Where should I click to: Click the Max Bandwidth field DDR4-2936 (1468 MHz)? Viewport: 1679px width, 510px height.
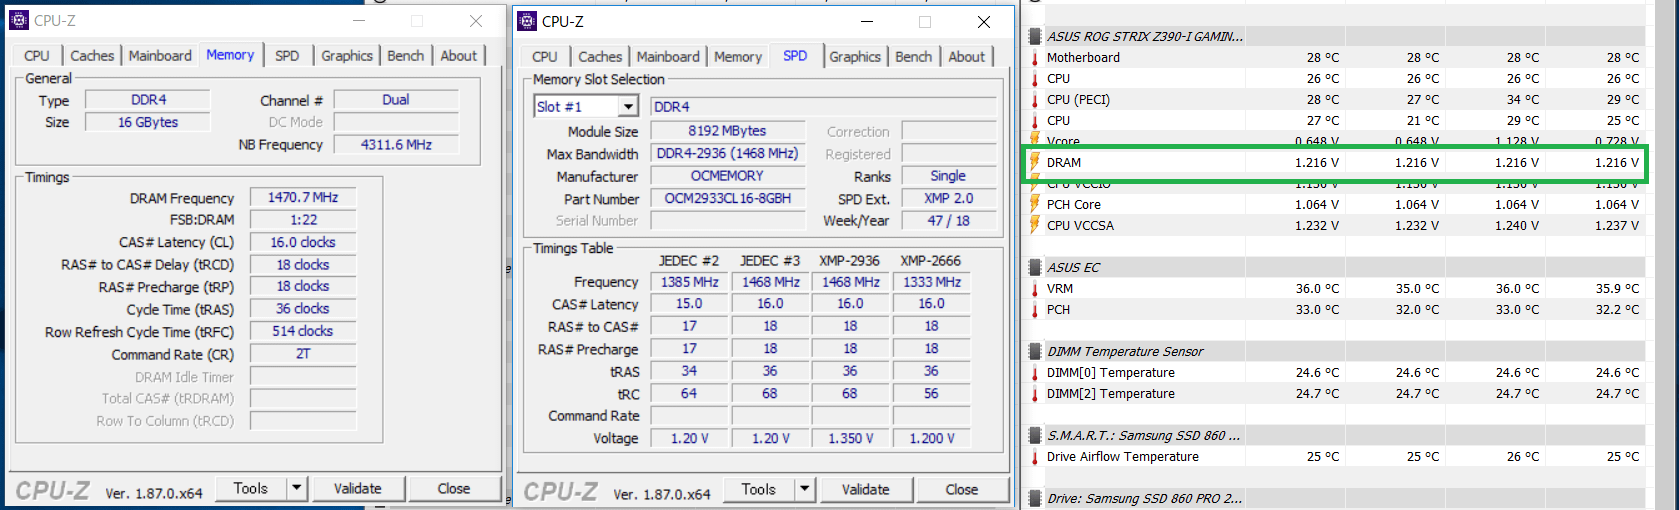728,153
